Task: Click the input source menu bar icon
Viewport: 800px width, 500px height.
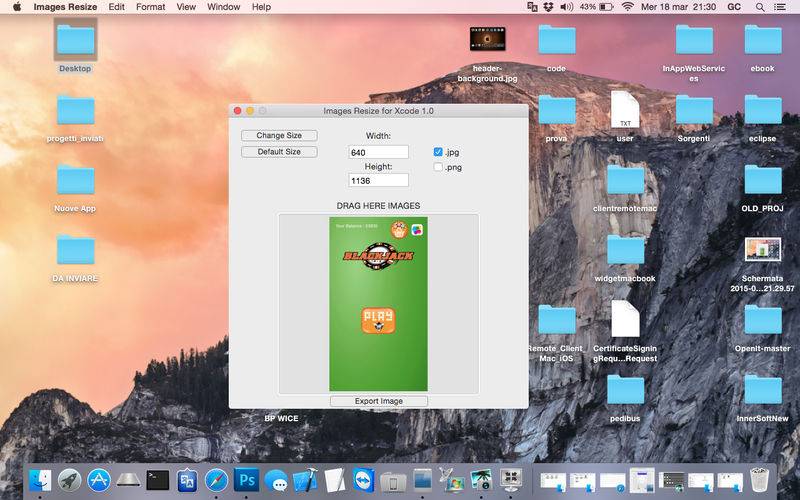Action: click(532, 7)
